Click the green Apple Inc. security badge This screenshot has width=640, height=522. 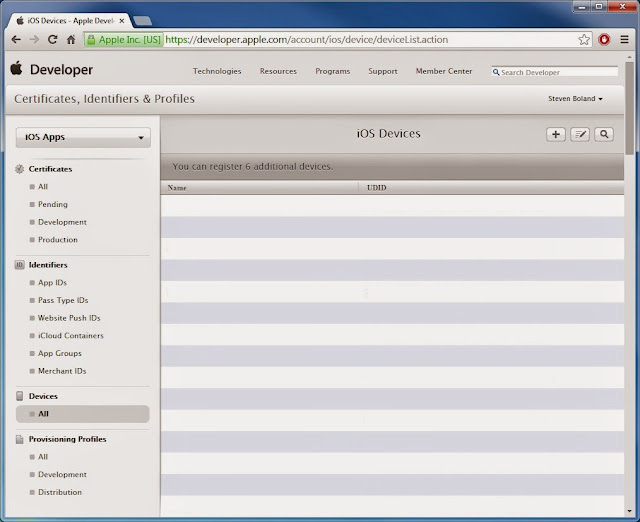(124, 40)
